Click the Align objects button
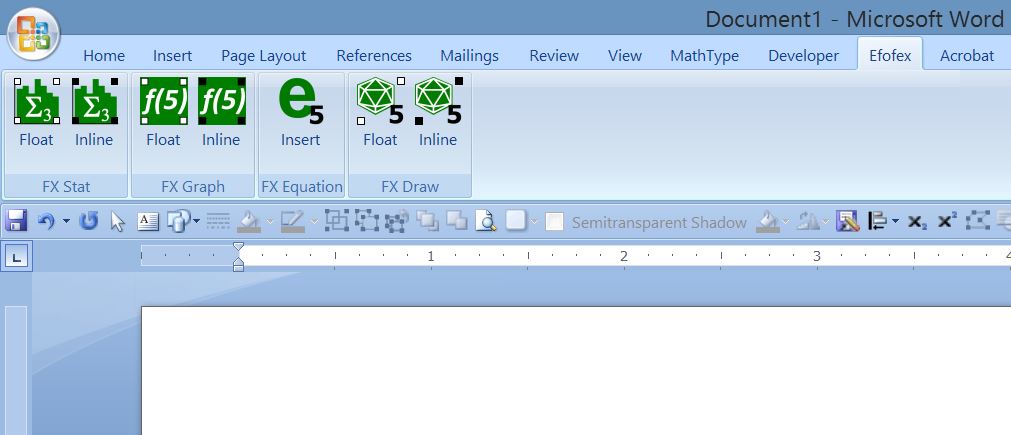The image size is (1011, 435). (x=878, y=222)
